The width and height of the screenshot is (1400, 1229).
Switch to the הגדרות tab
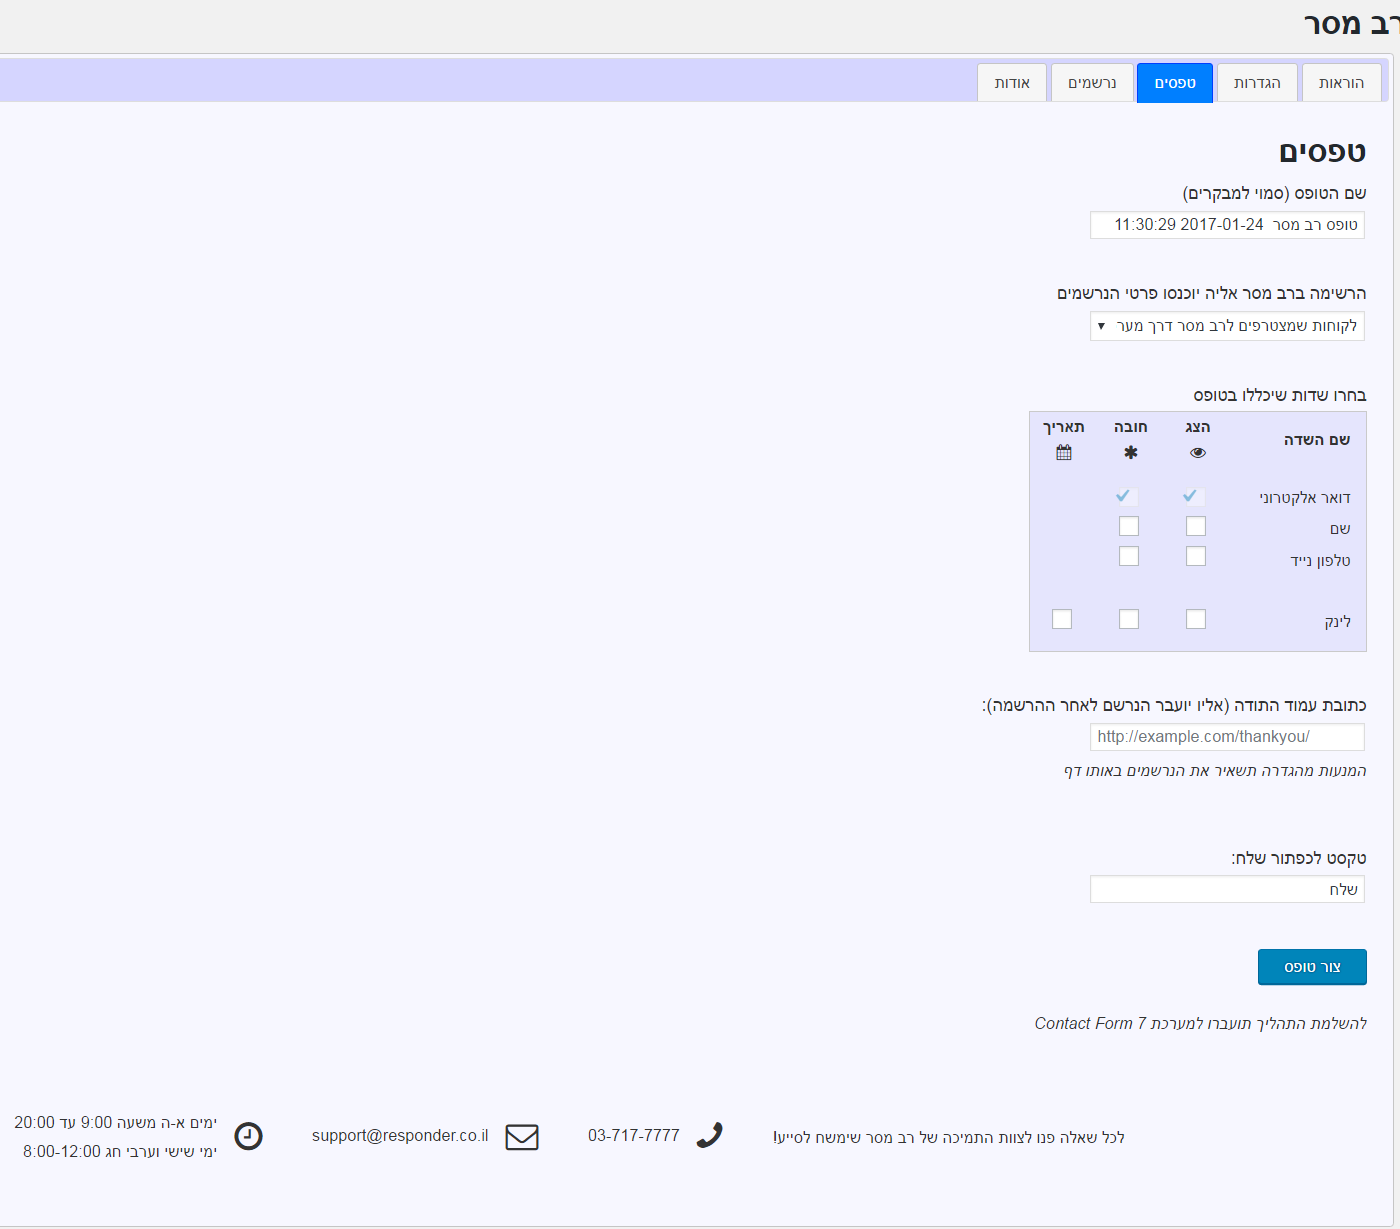click(1256, 83)
